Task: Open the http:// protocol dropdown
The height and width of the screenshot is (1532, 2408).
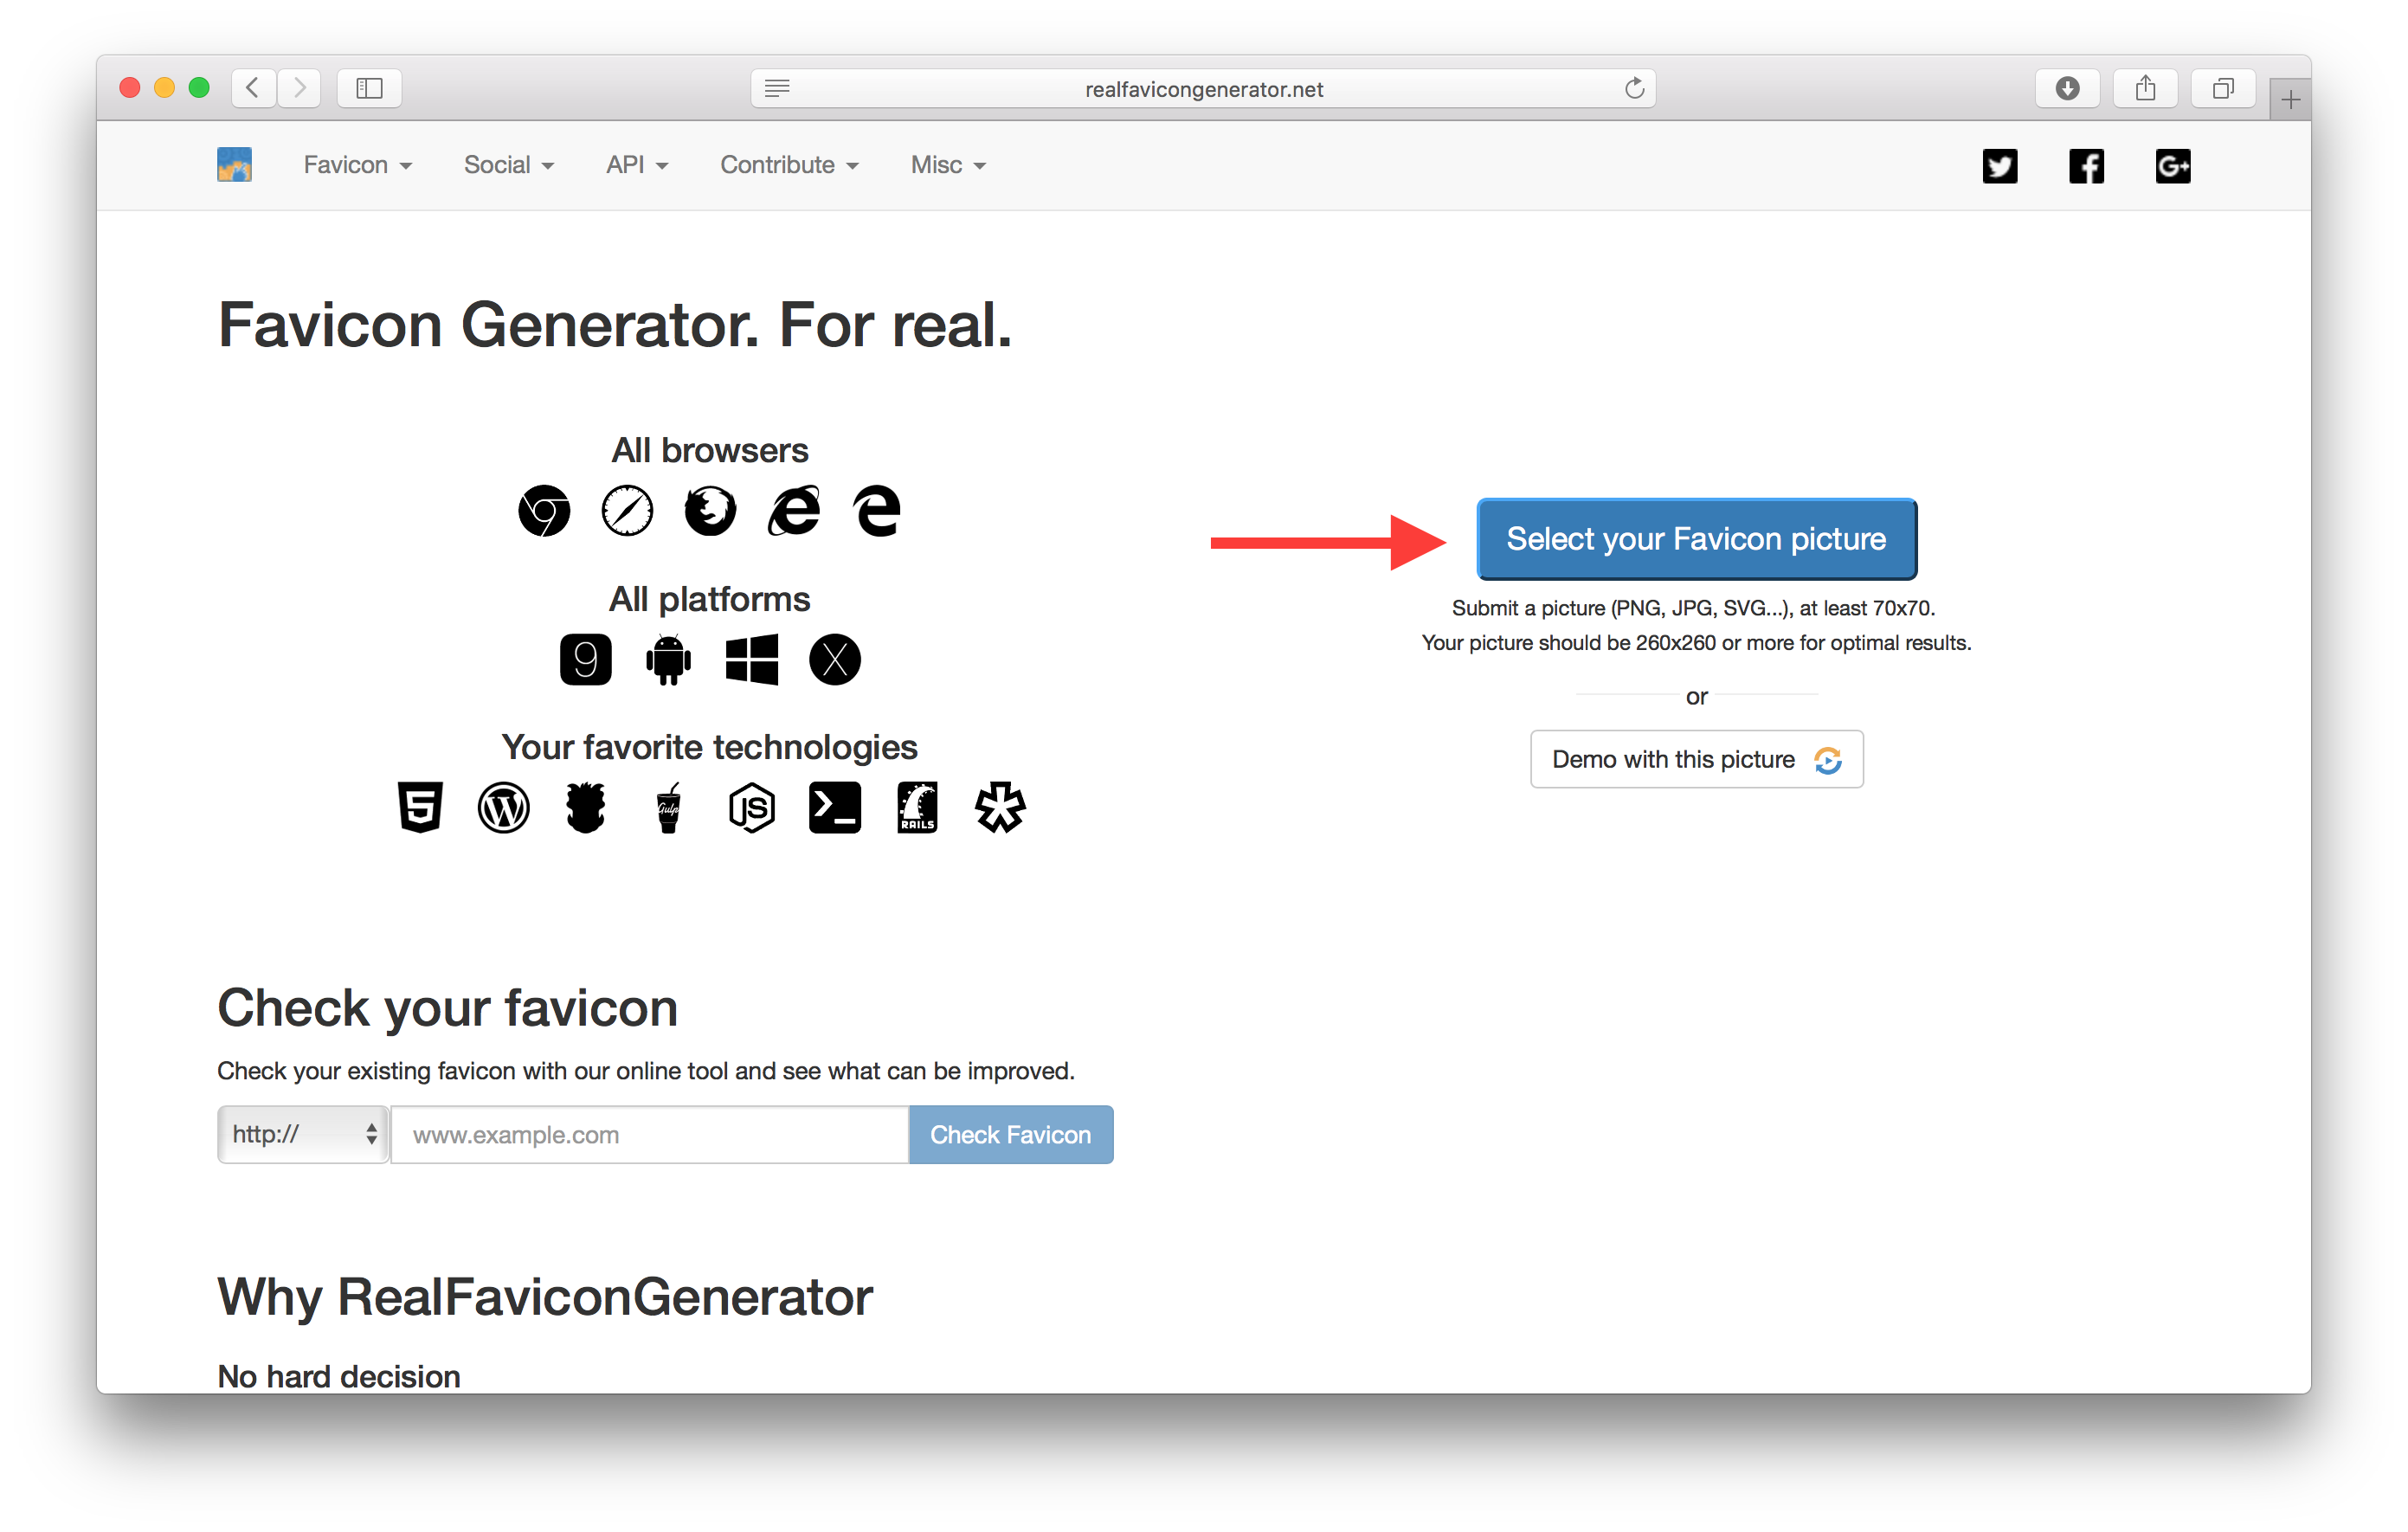Action: pos(302,1134)
